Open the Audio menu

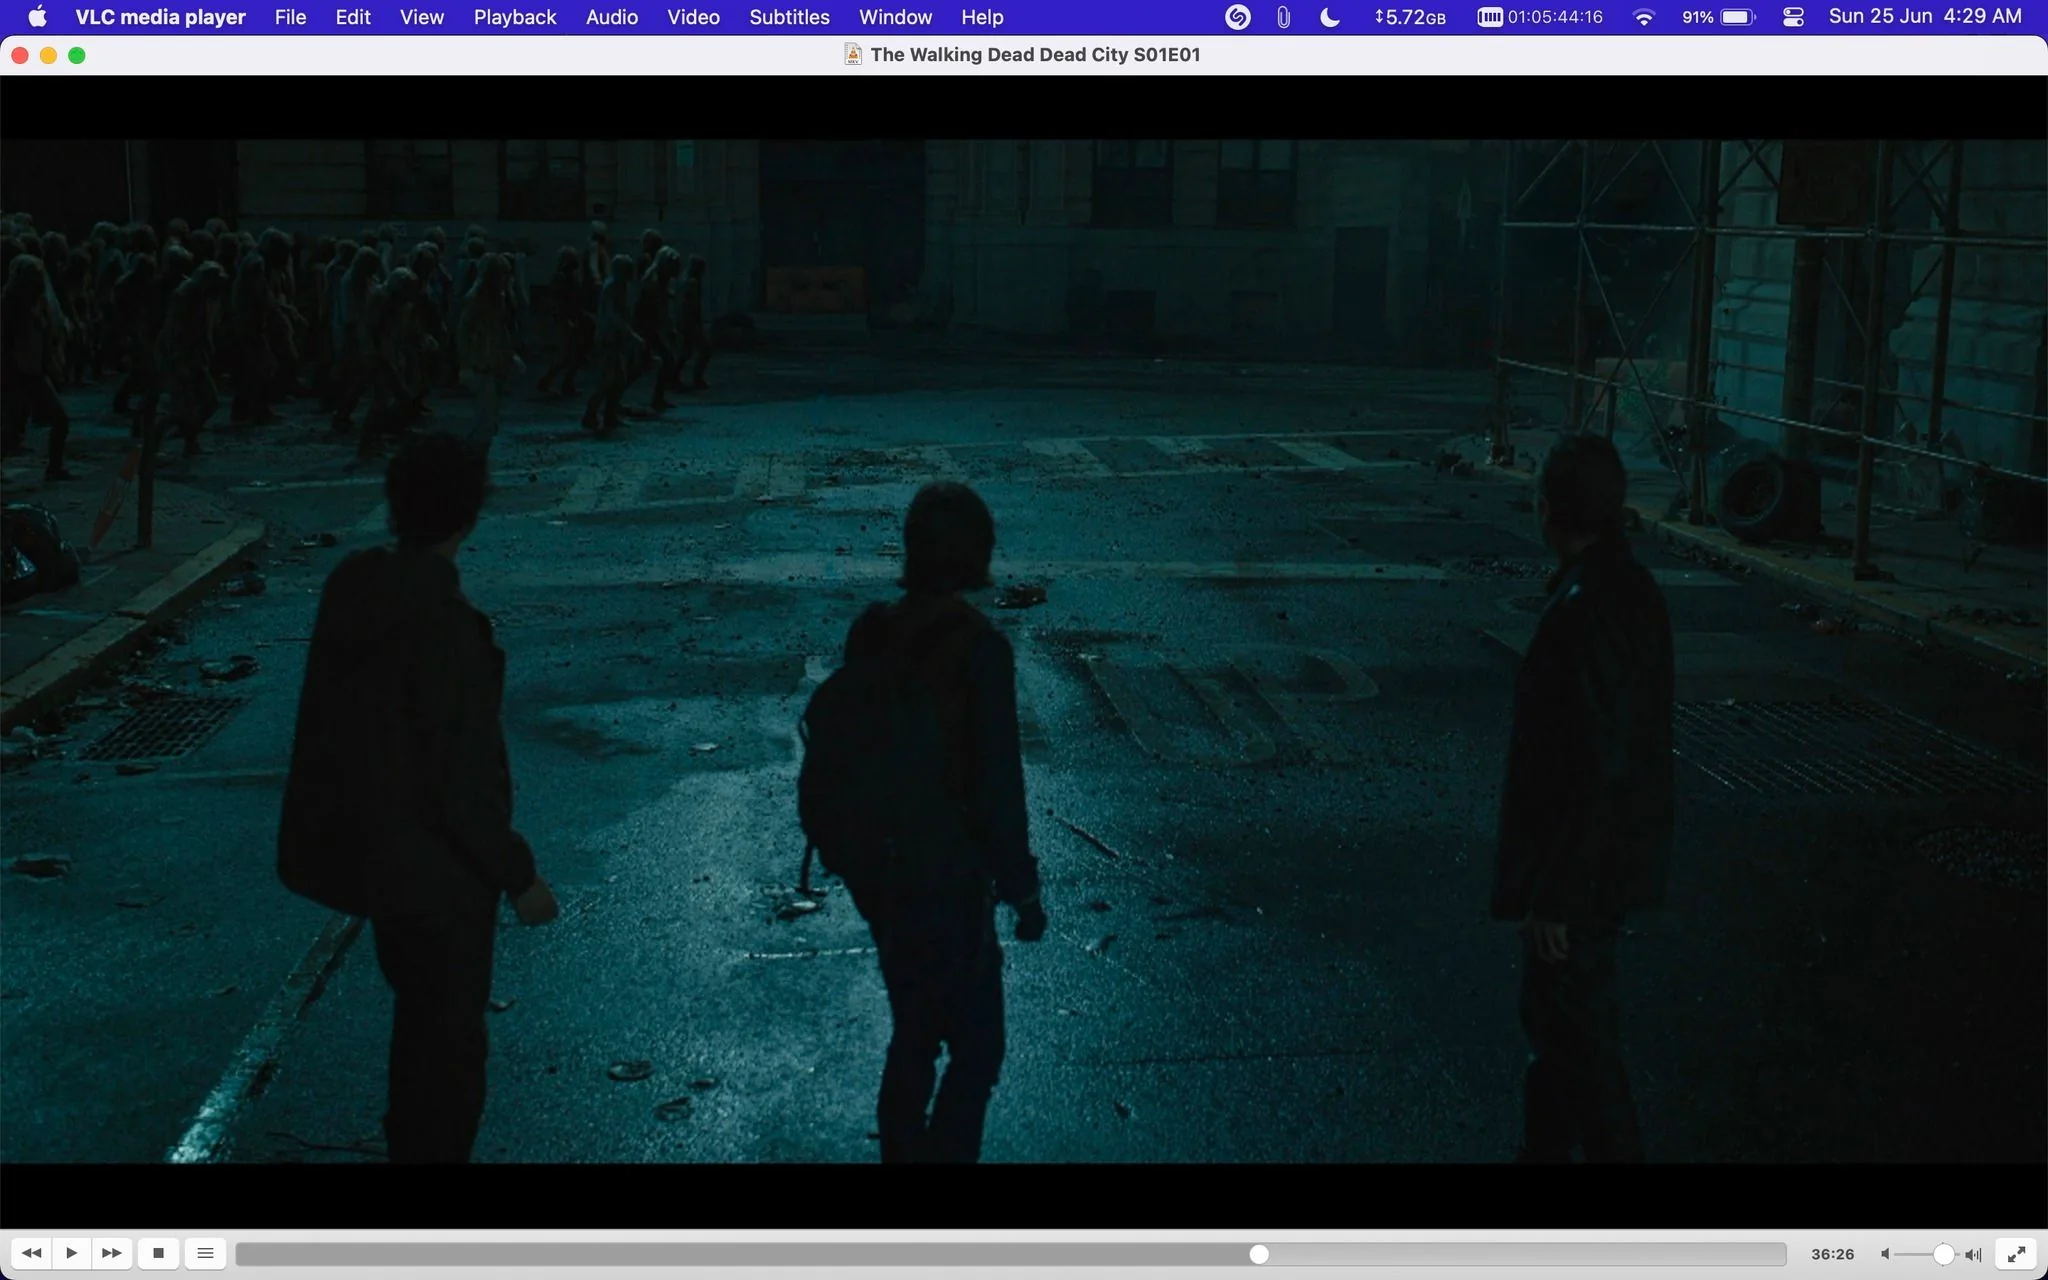(612, 17)
